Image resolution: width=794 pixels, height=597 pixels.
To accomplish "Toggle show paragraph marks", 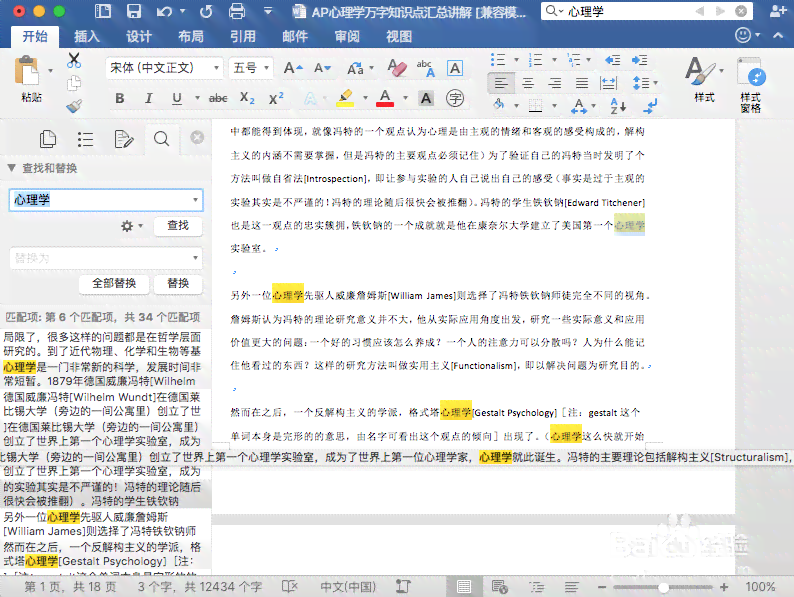I will [650, 106].
